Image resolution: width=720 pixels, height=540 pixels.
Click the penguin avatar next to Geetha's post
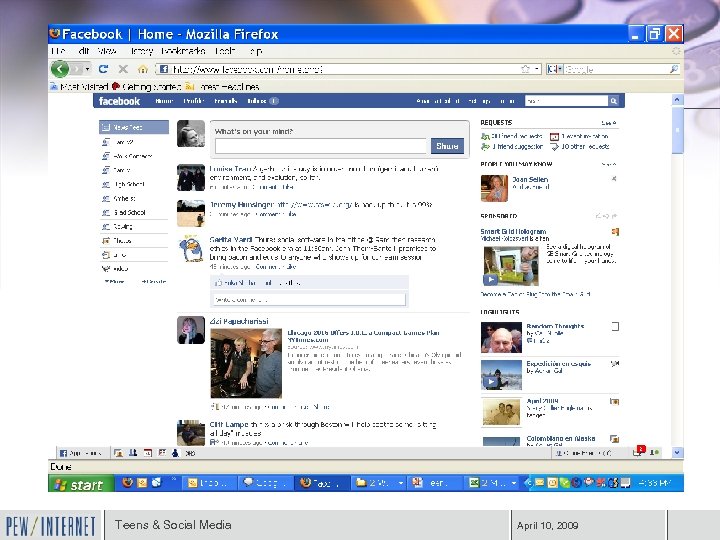click(191, 248)
